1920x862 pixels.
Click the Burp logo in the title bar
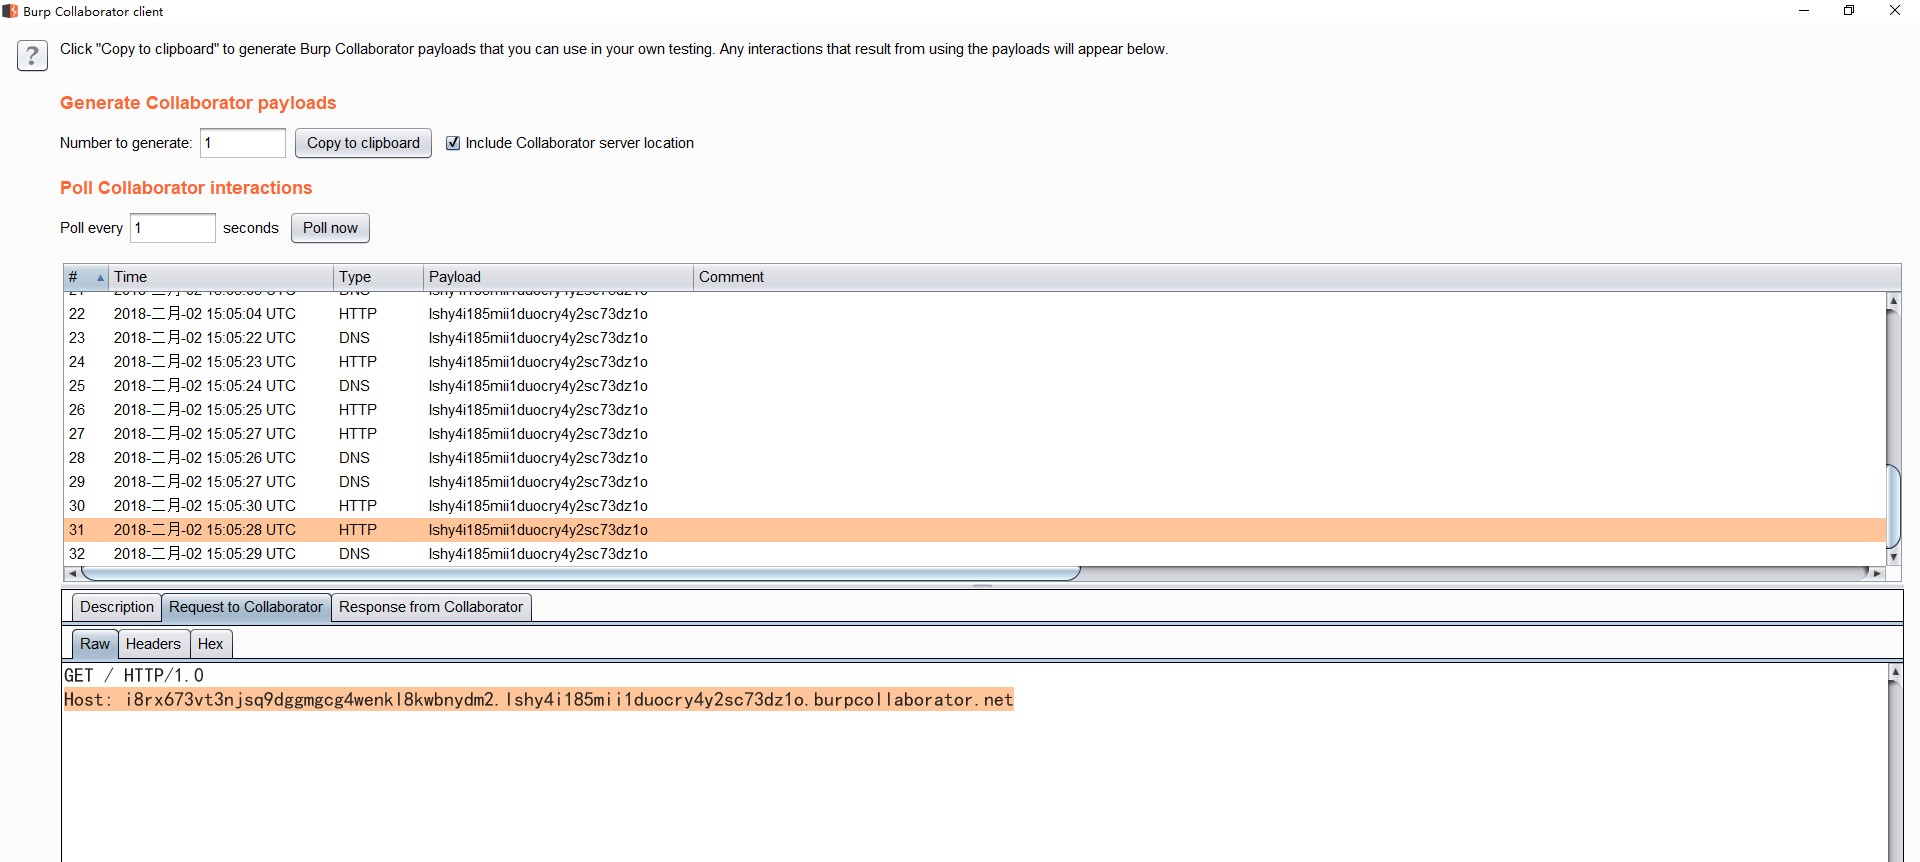[x=10, y=11]
